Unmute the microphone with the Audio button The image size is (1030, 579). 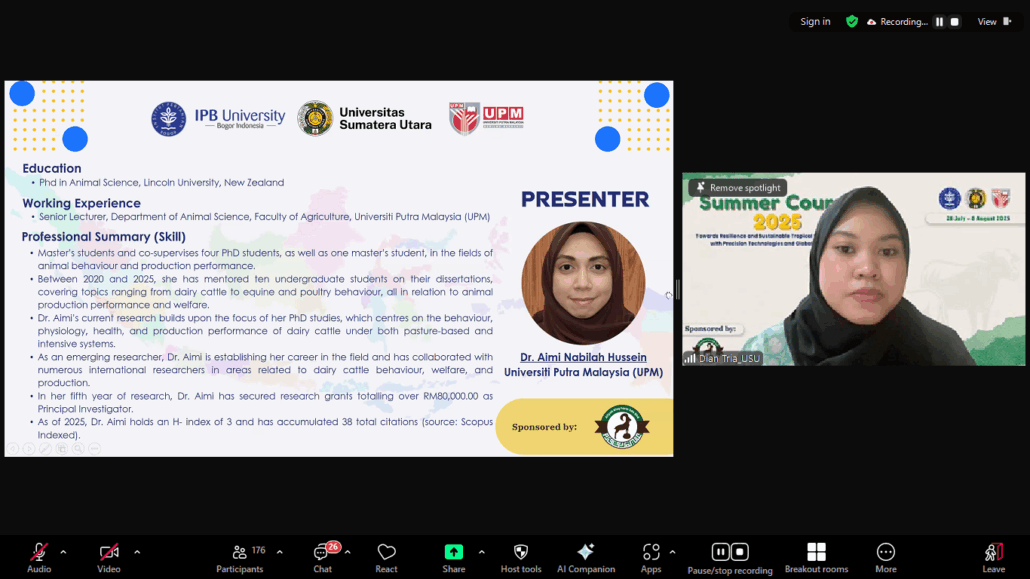[39, 553]
